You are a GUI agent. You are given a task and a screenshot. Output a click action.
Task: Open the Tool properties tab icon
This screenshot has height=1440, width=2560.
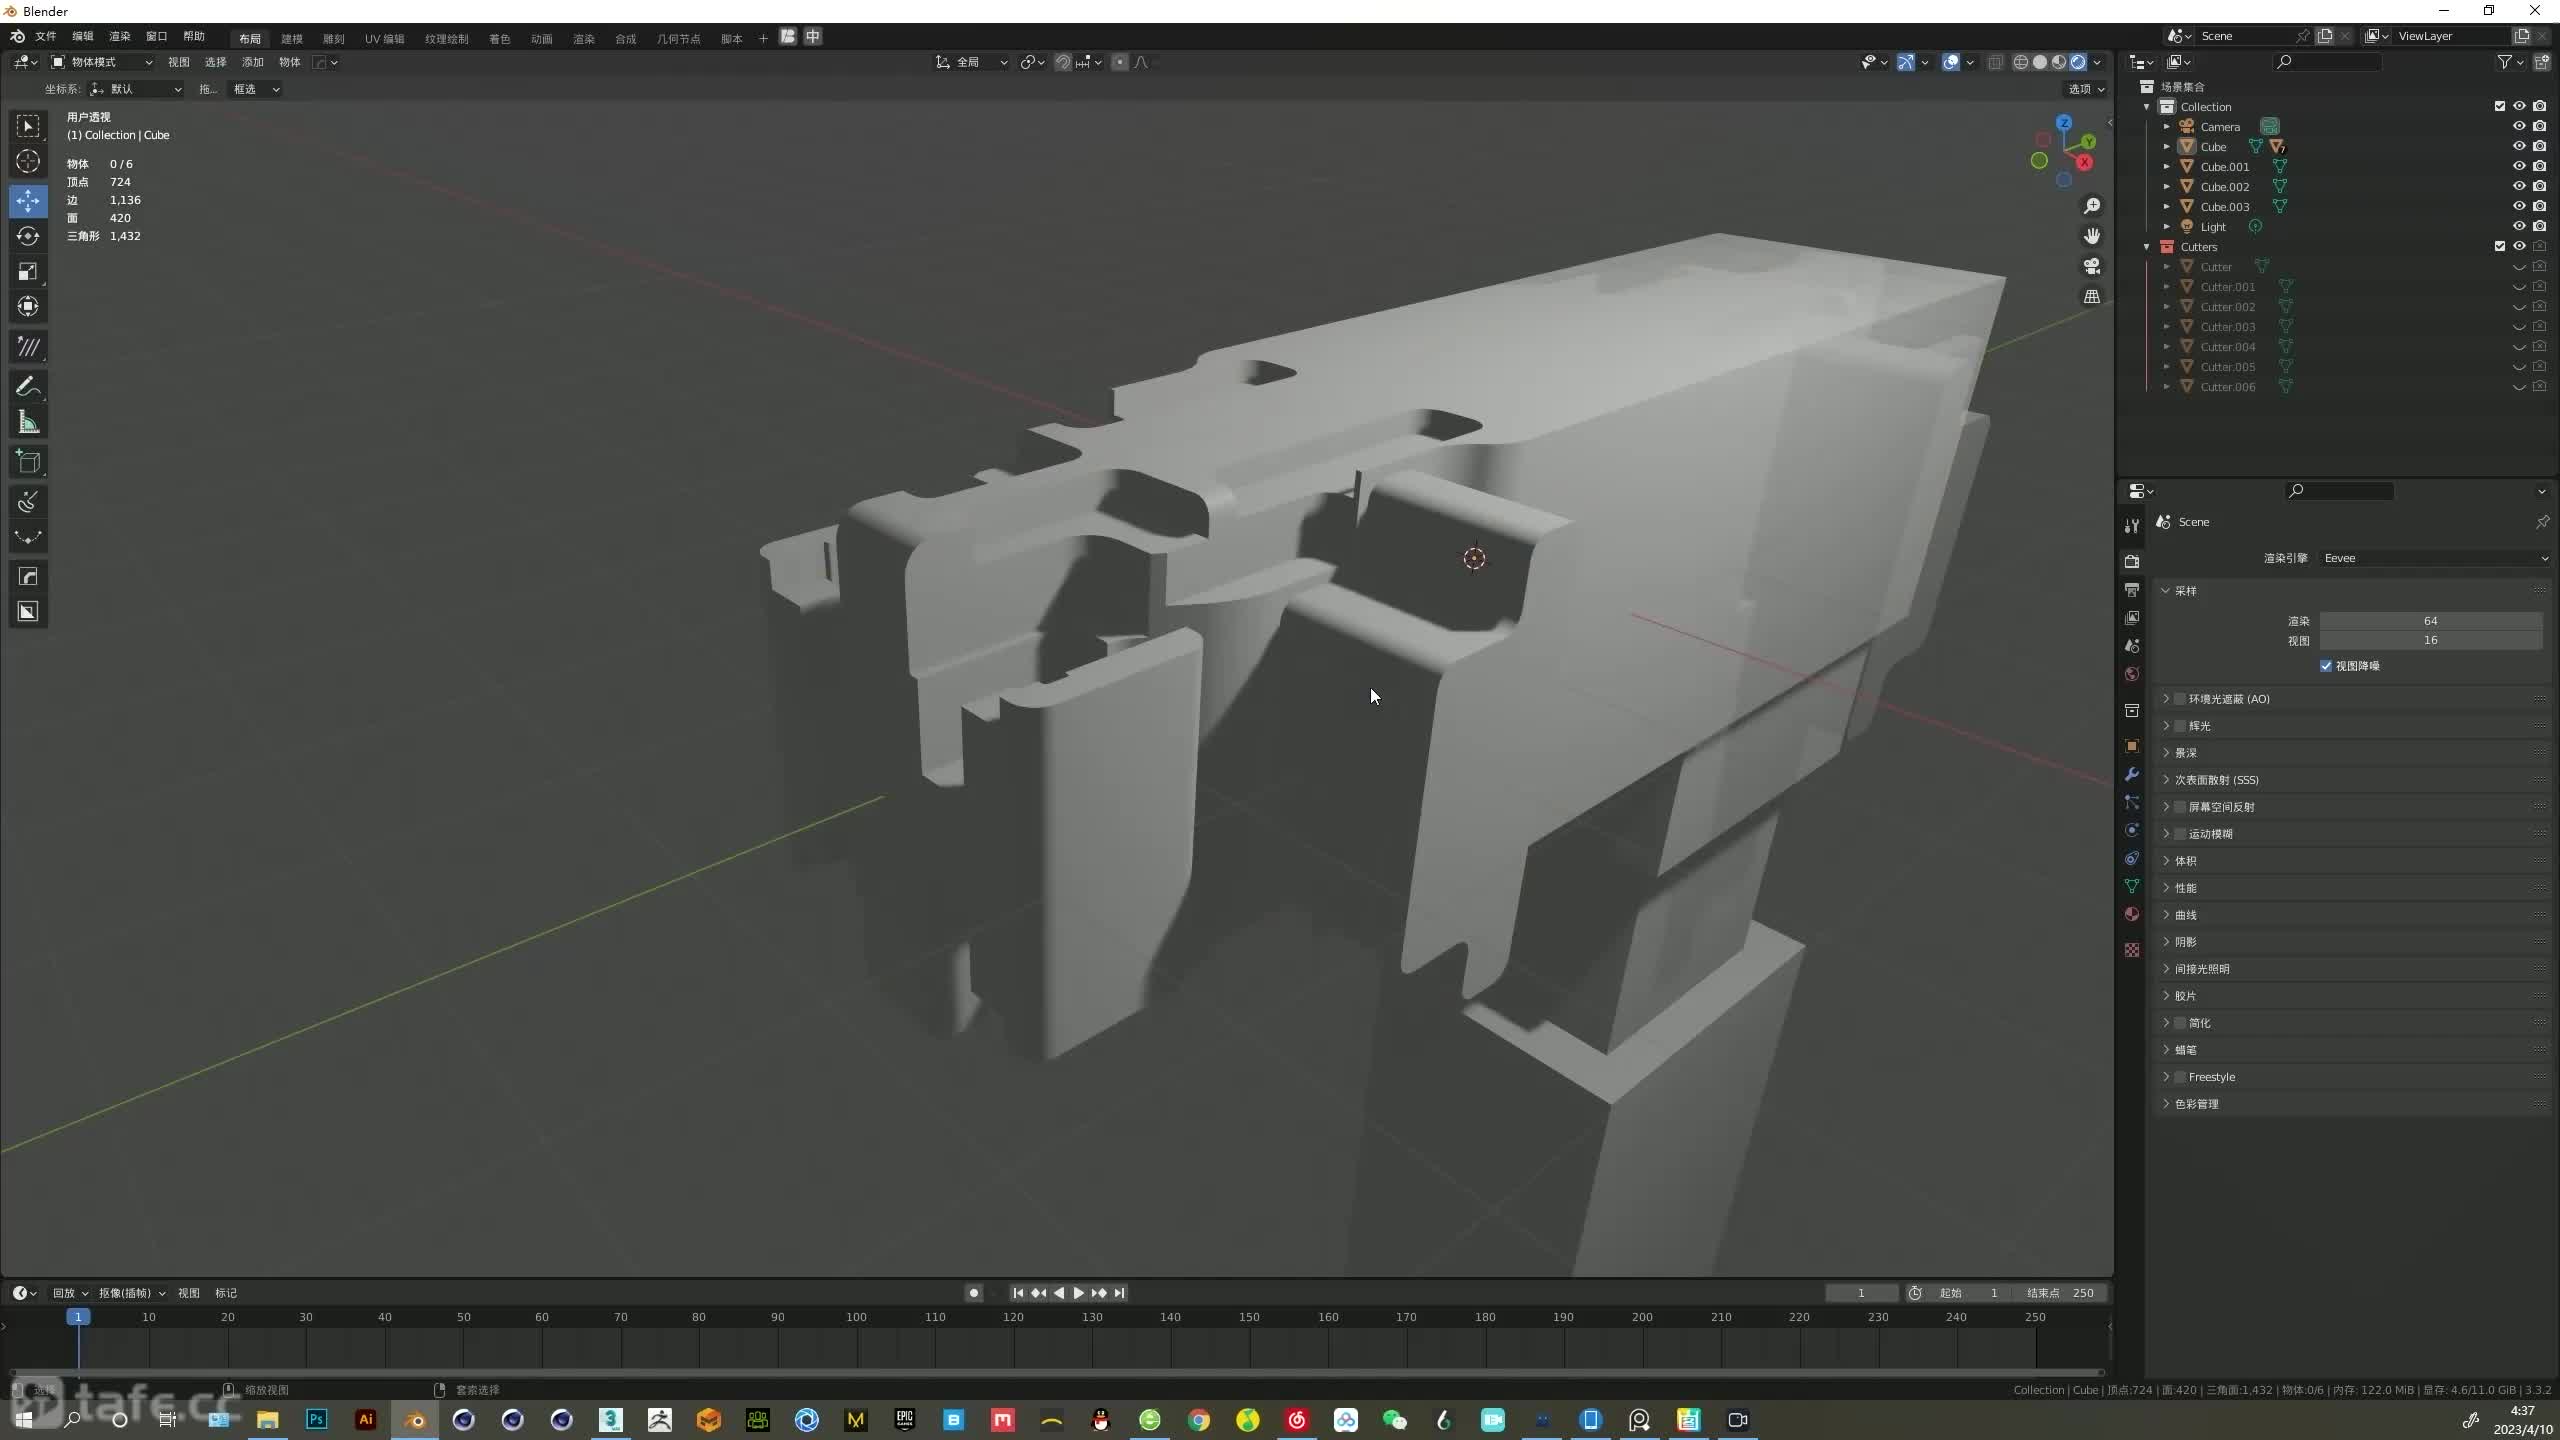[2132, 526]
